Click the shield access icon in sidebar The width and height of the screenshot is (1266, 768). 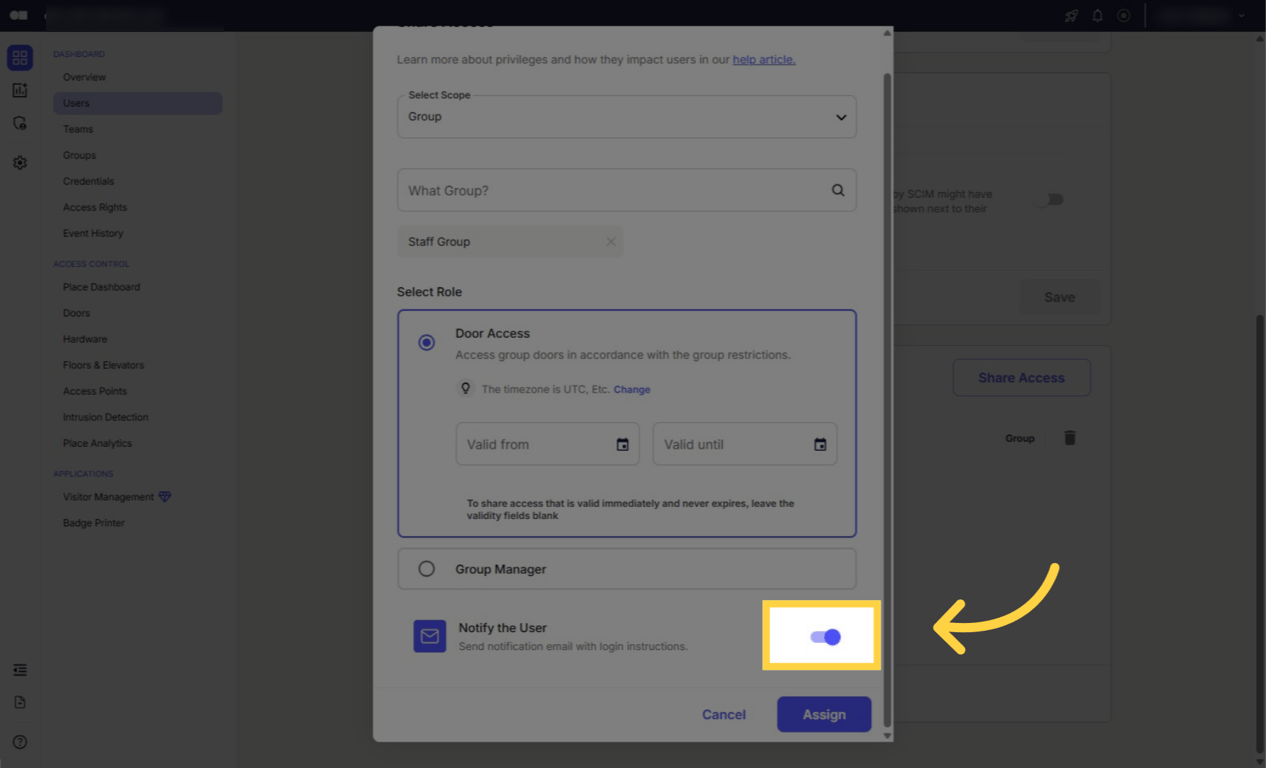coord(20,122)
